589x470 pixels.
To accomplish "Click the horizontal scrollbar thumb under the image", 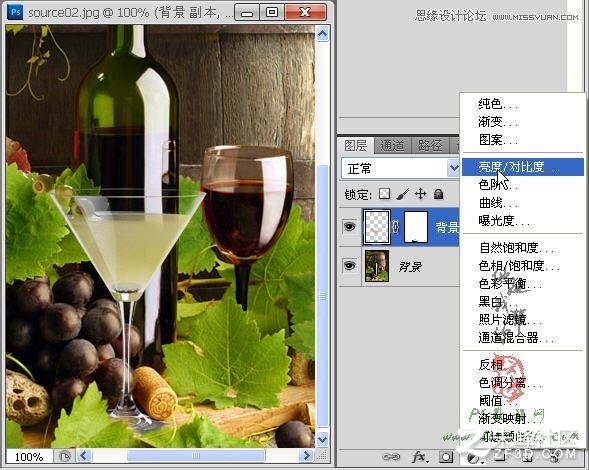I will 196,456.
